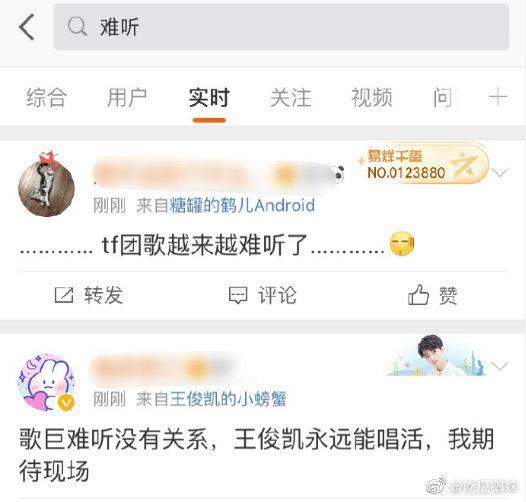Like the first post with thumbs-up
The height and width of the screenshot is (502, 526).
pos(418,295)
